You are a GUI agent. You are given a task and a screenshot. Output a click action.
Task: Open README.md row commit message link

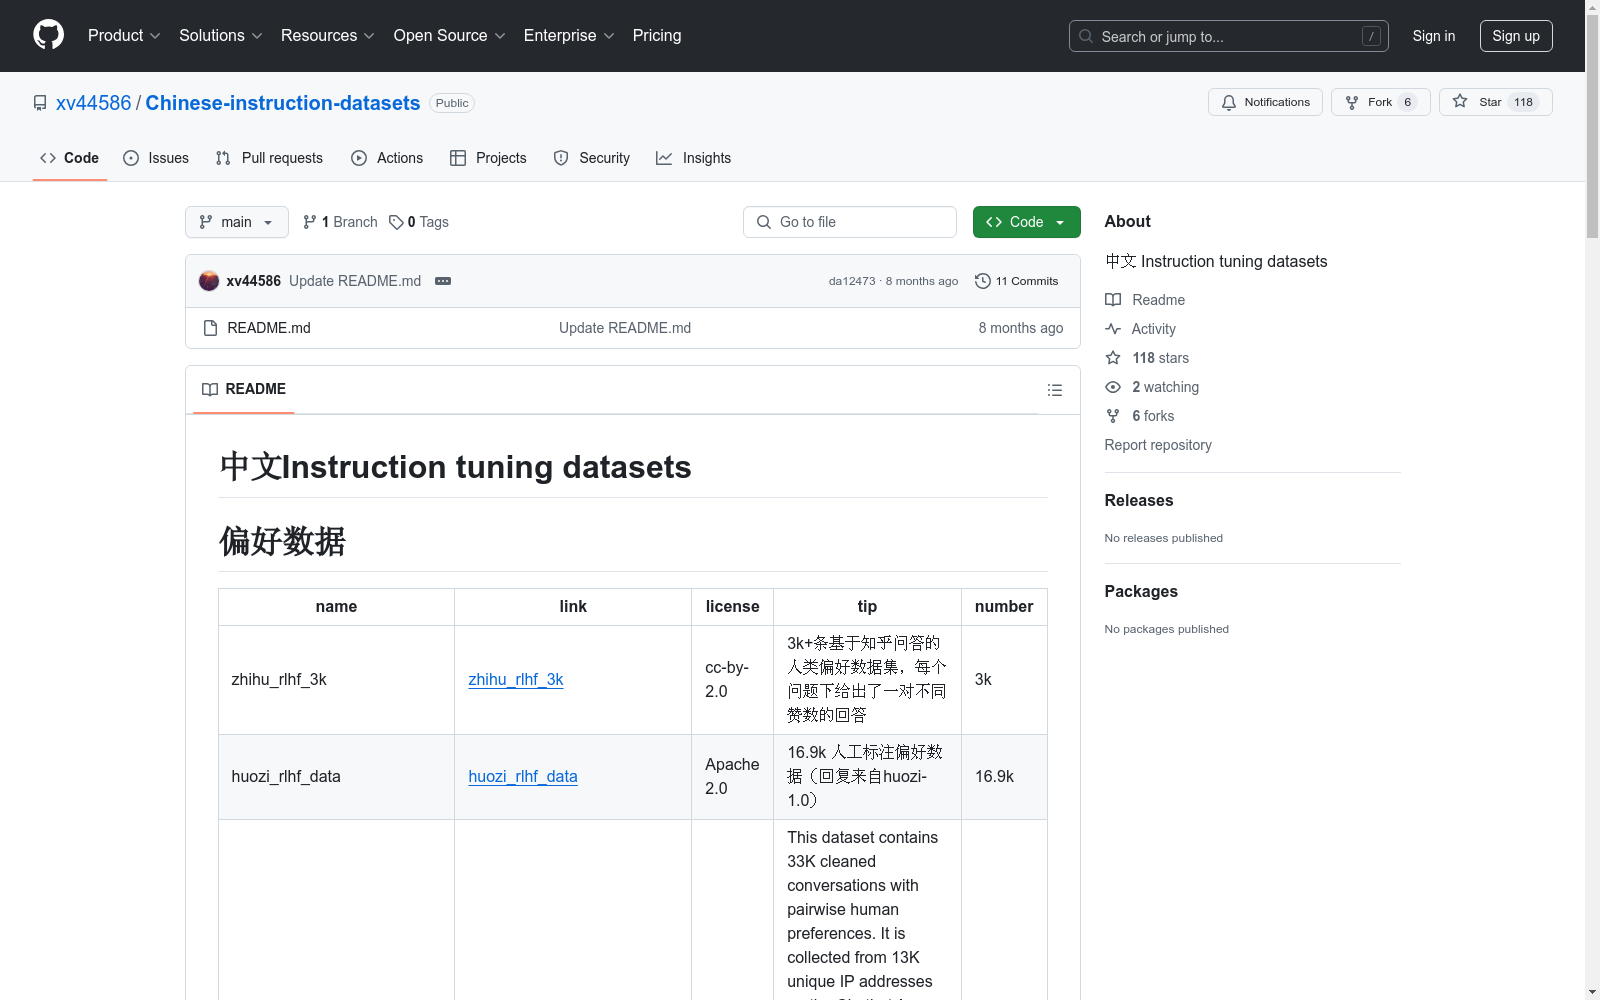[625, 328]
